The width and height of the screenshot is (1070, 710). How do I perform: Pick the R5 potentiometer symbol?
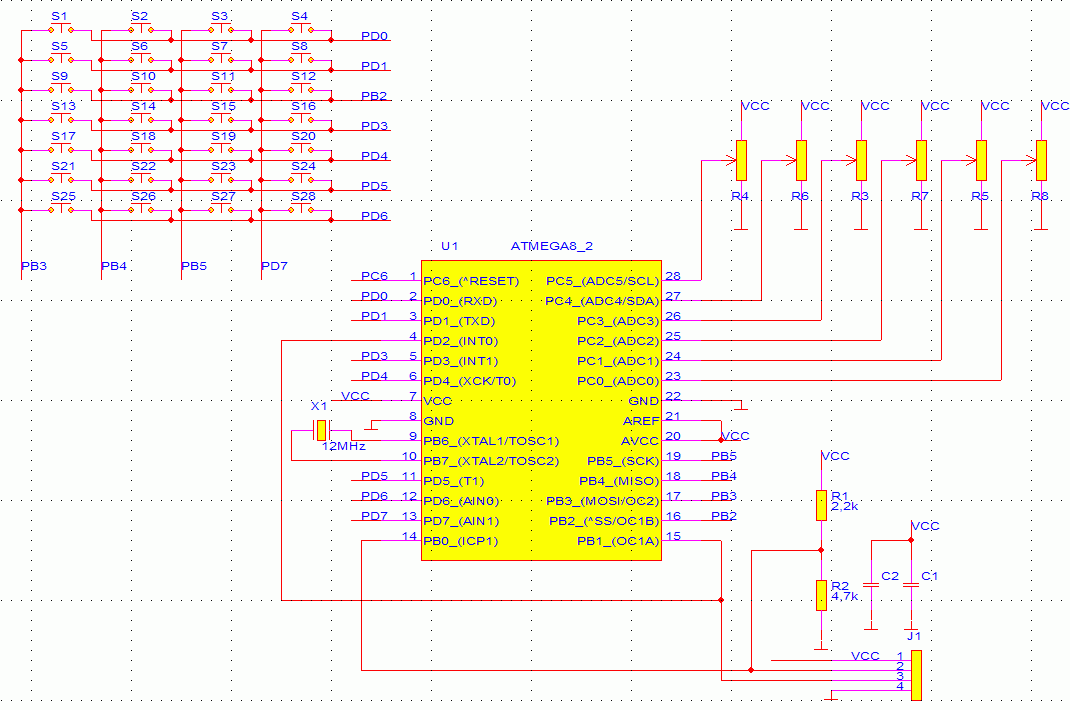(981, 160)
